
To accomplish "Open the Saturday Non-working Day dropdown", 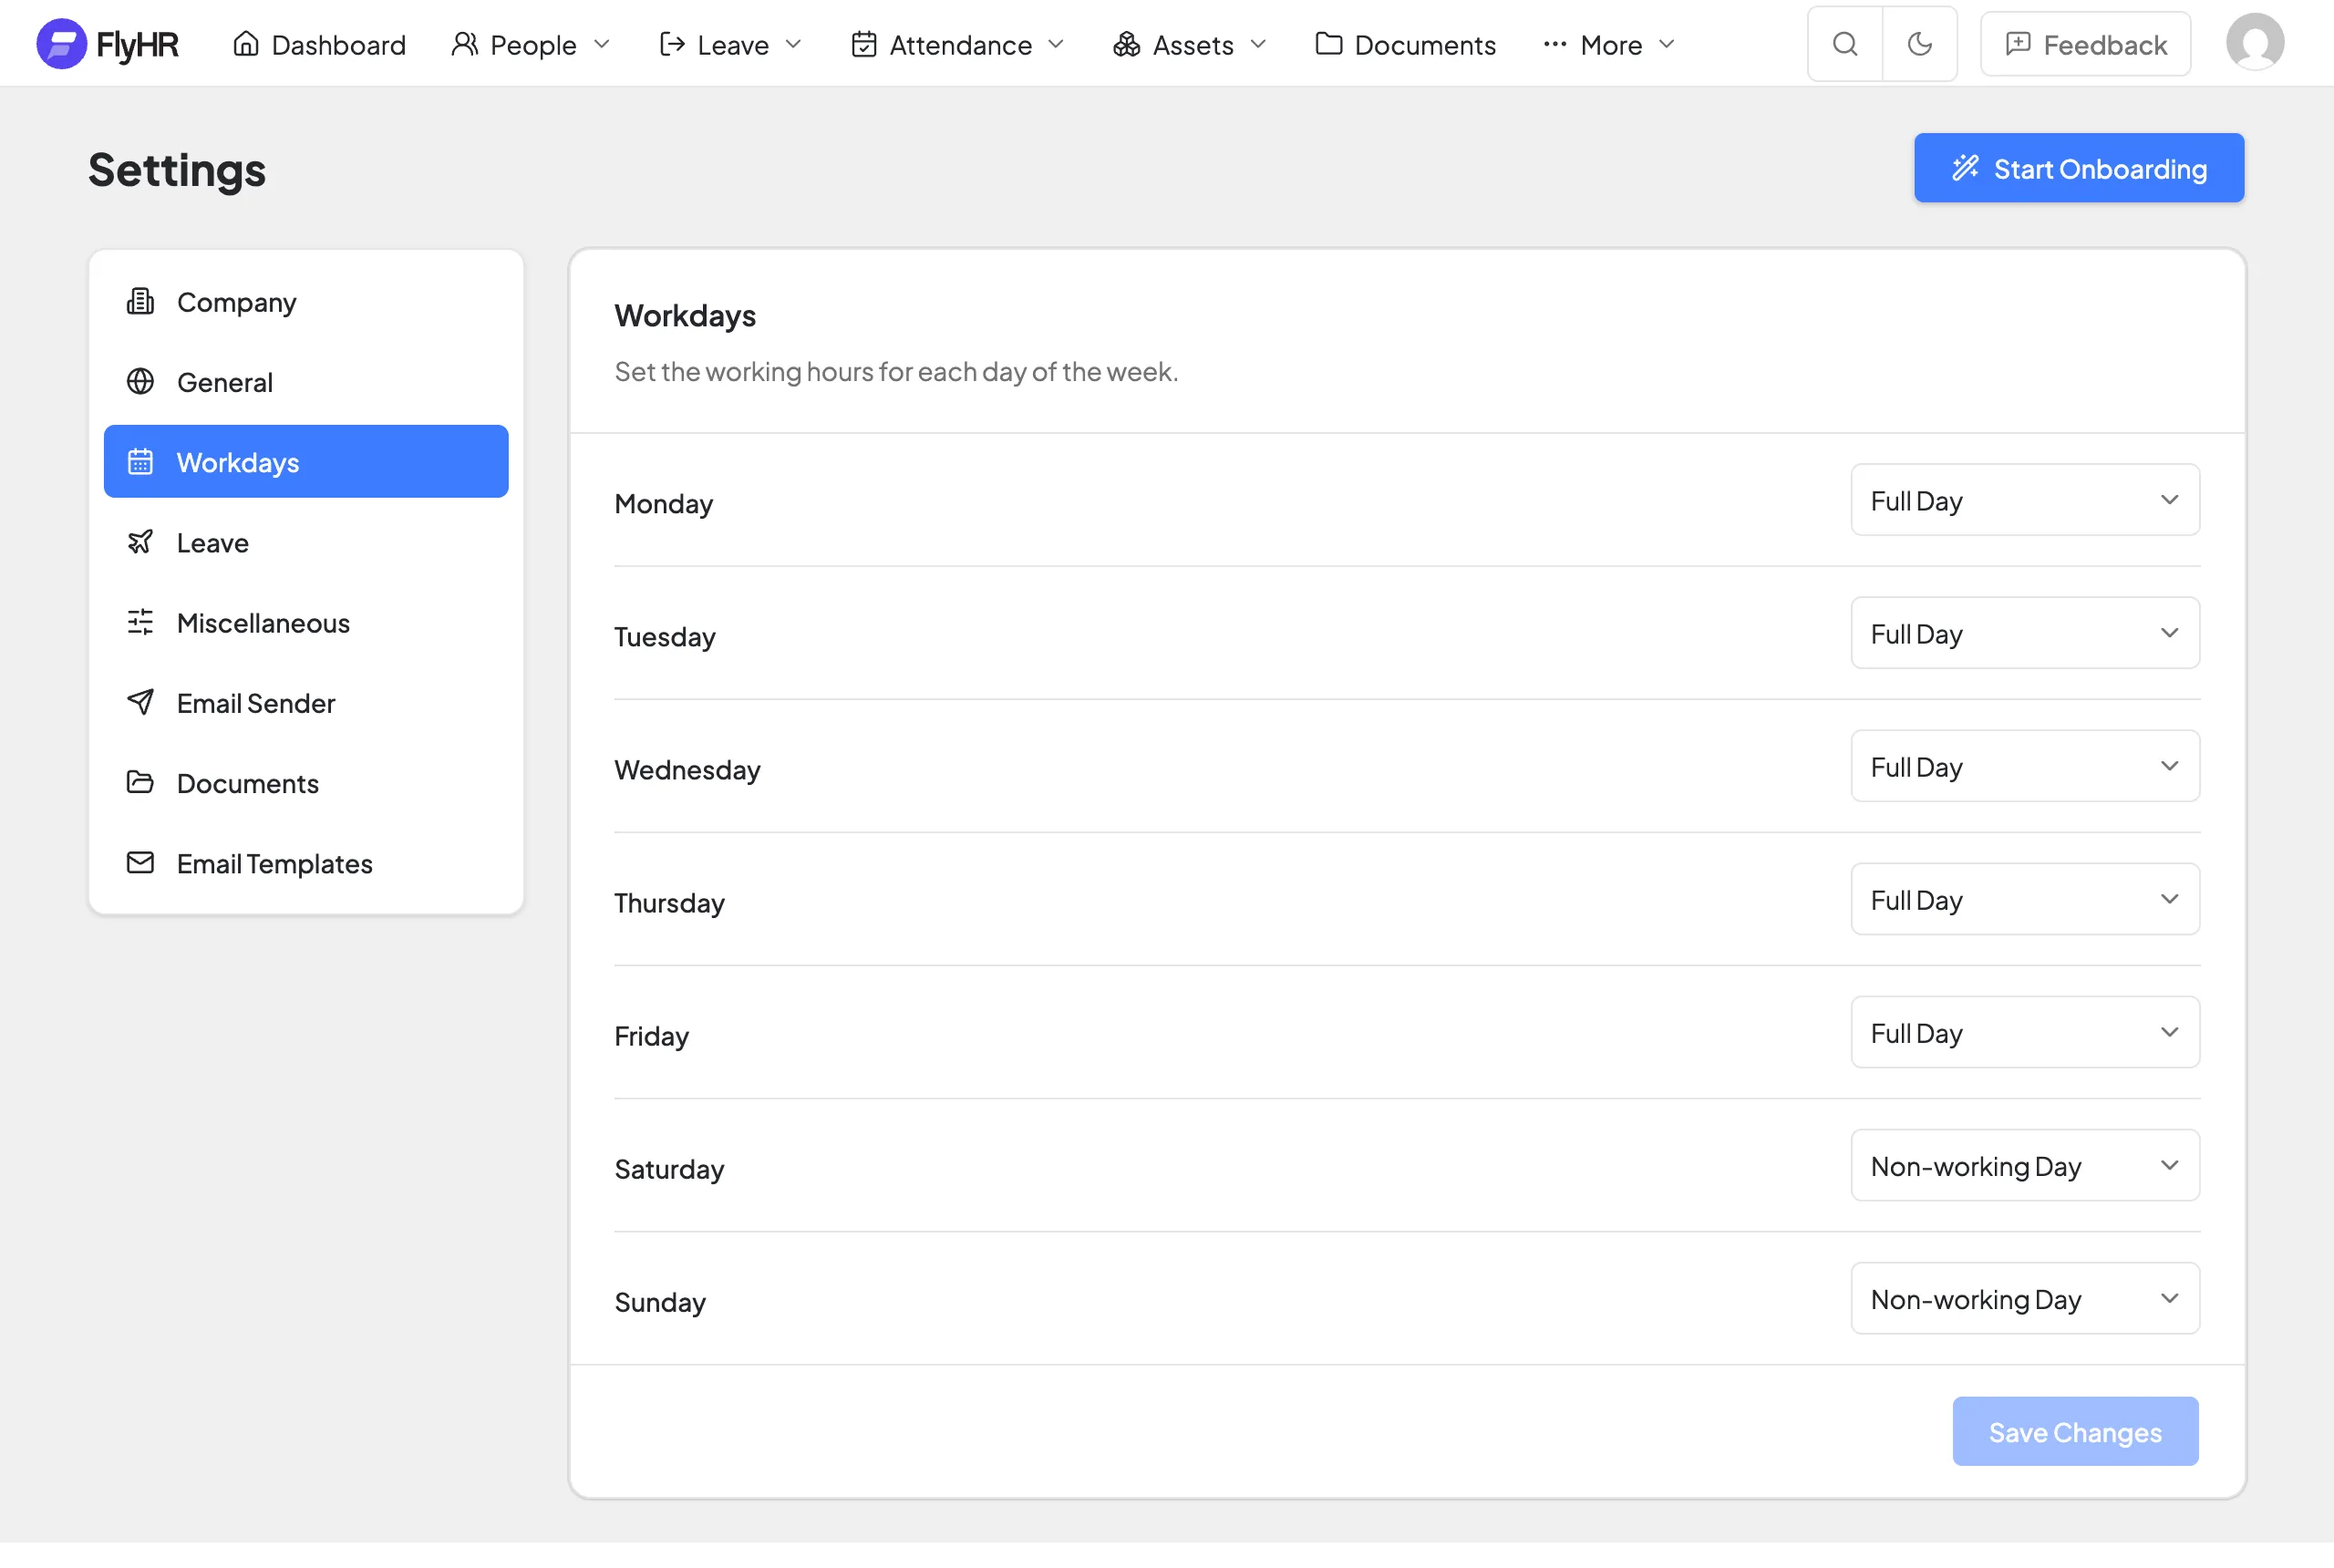I will pyautogui.click(x=2024, y=1165).
